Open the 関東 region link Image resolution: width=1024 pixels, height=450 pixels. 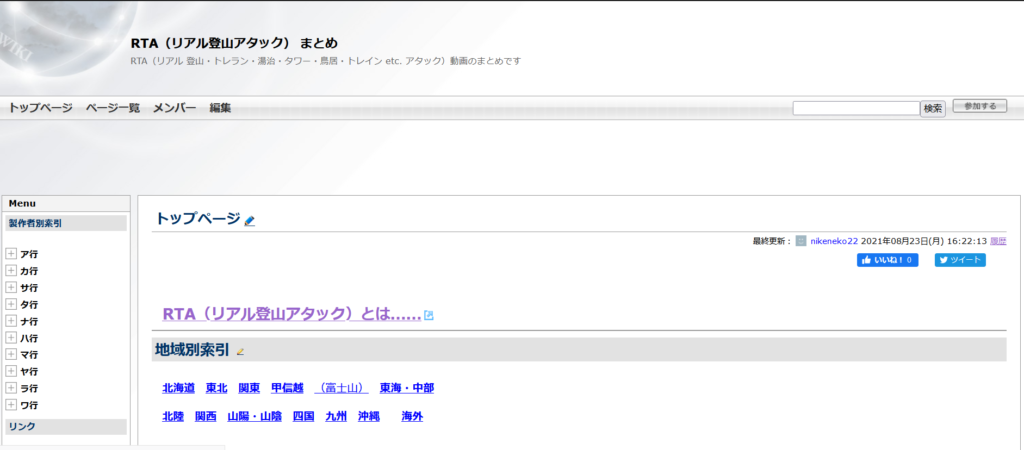tap(249, 389)
